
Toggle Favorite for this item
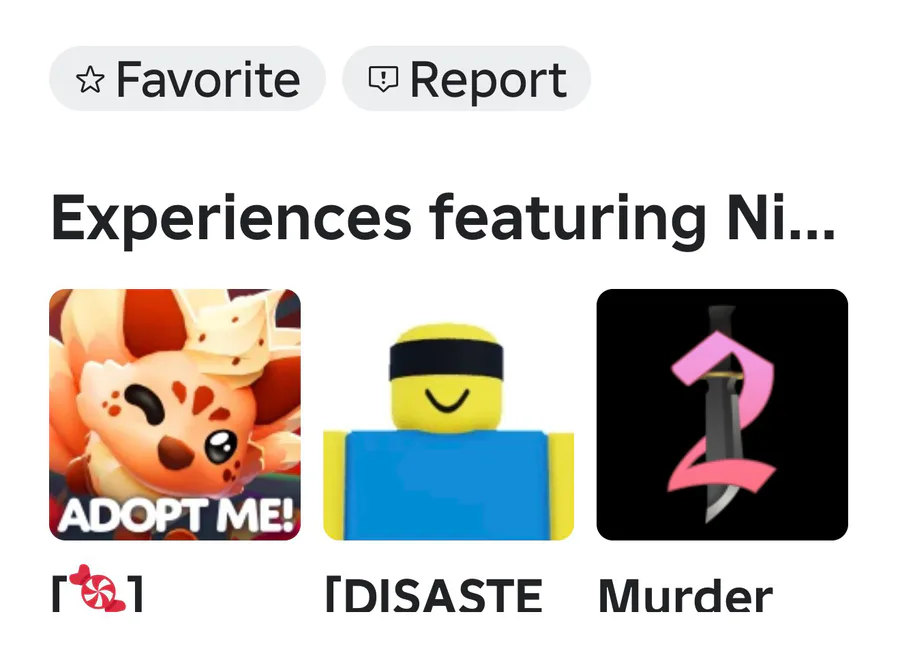click(187, 79)
